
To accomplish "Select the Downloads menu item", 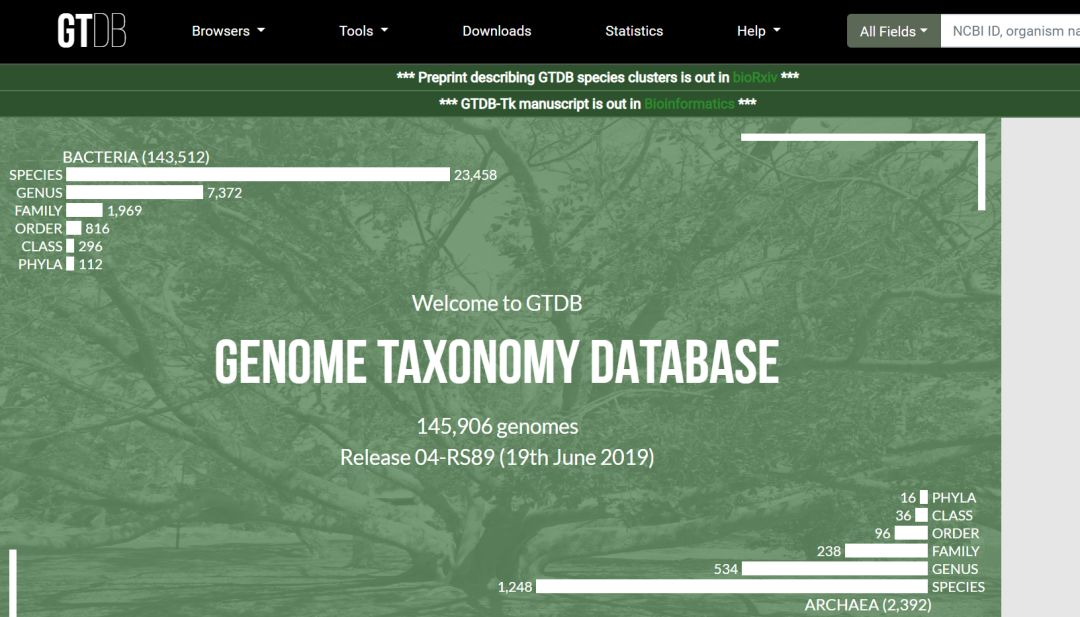I will point(497,31).
